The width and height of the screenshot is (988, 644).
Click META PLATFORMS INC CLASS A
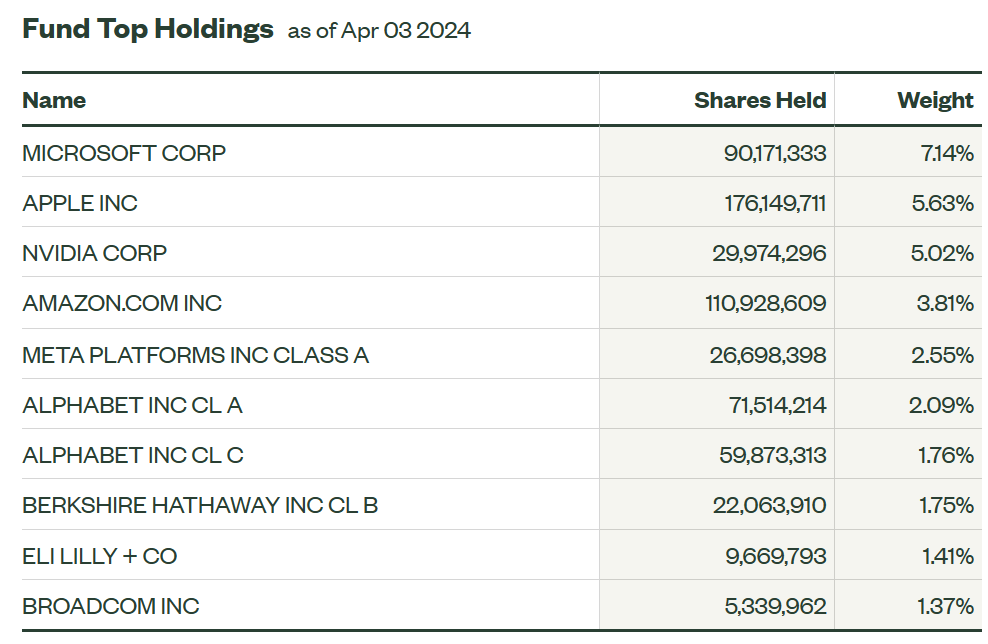click(x=195, y=355)
